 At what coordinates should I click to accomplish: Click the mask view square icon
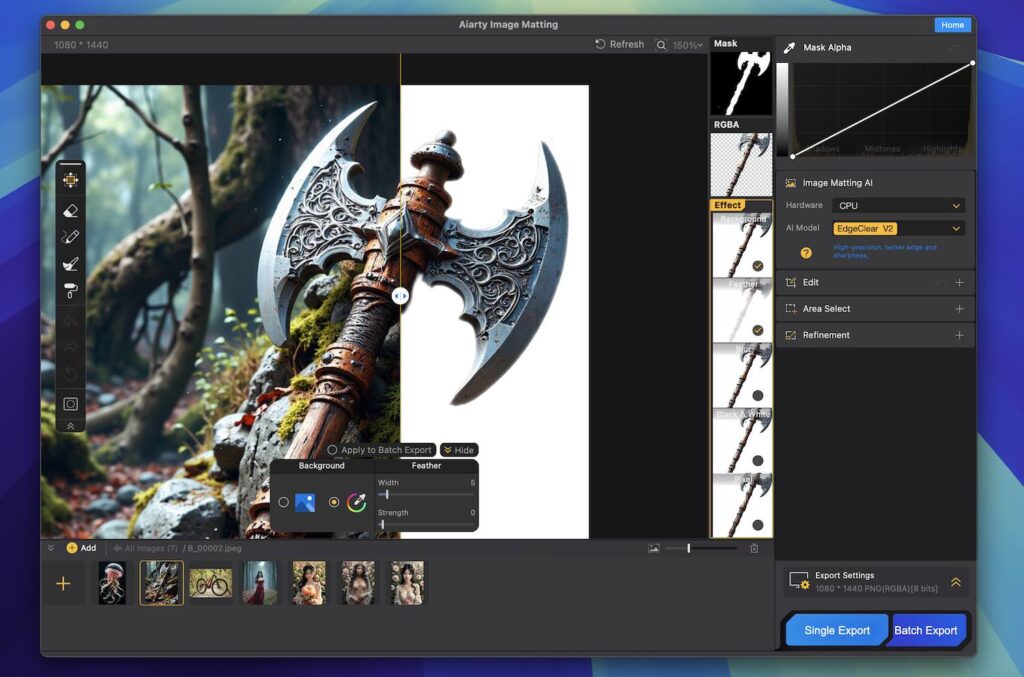[71, 403]
